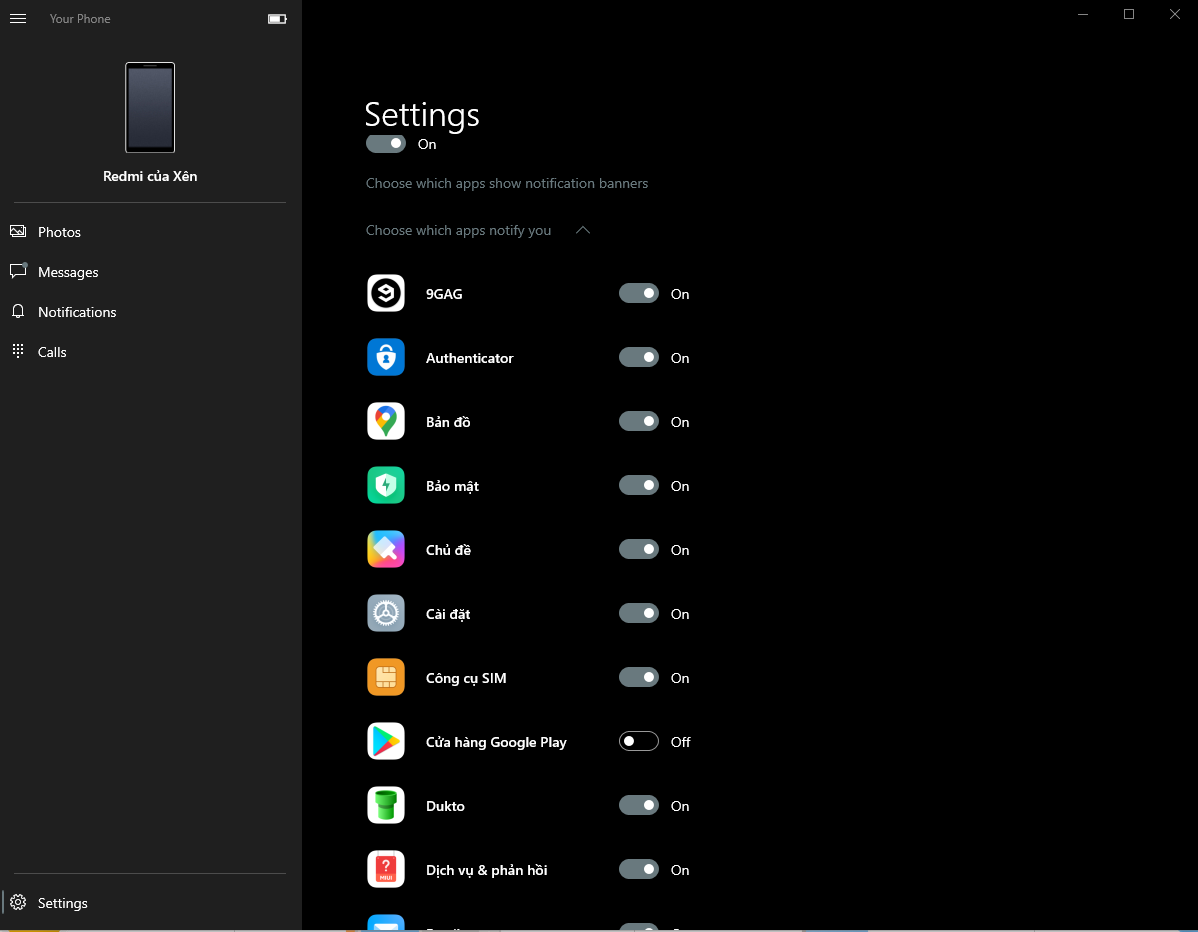Open the Messages section
The width and height of the screenshot is (1198, 932).
pos(150,272)
